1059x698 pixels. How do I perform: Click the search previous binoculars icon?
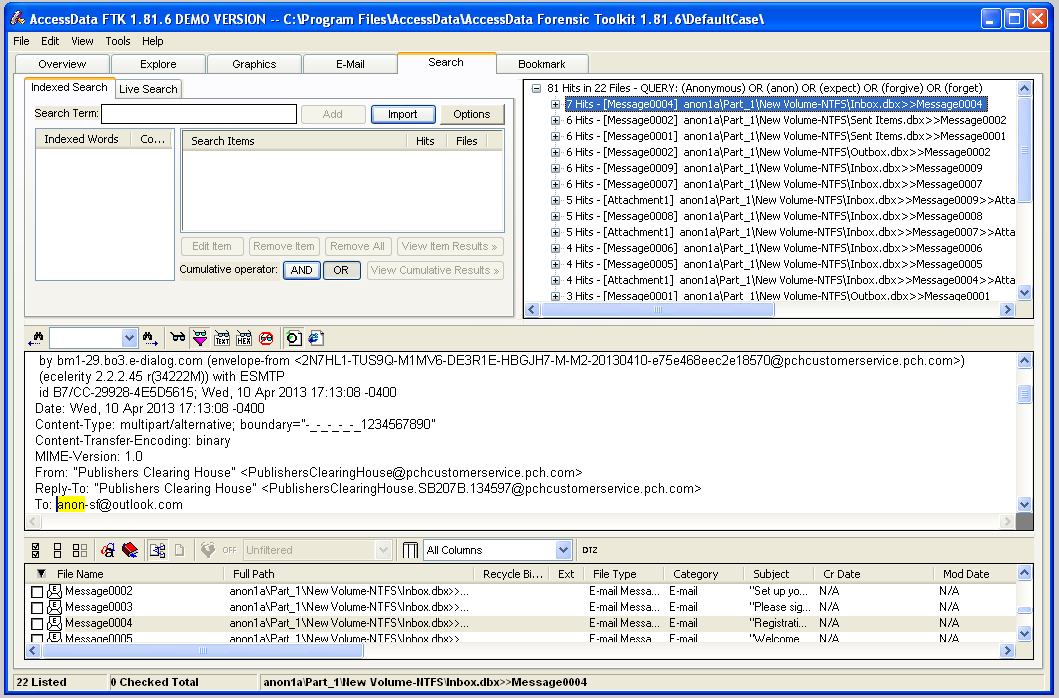tap(36, 338)
